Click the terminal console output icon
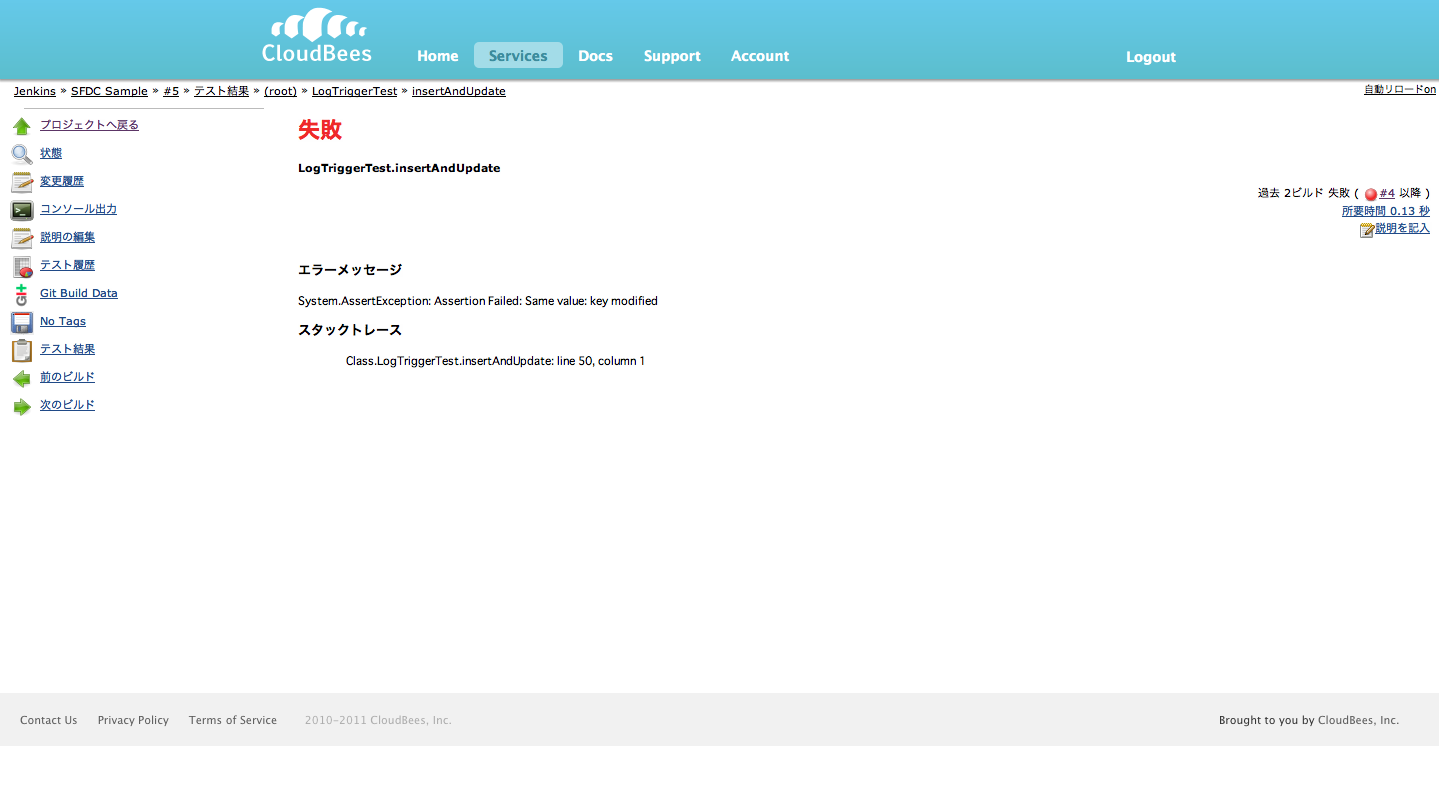Screen dimensions: 1439x789 click(22, 210)
